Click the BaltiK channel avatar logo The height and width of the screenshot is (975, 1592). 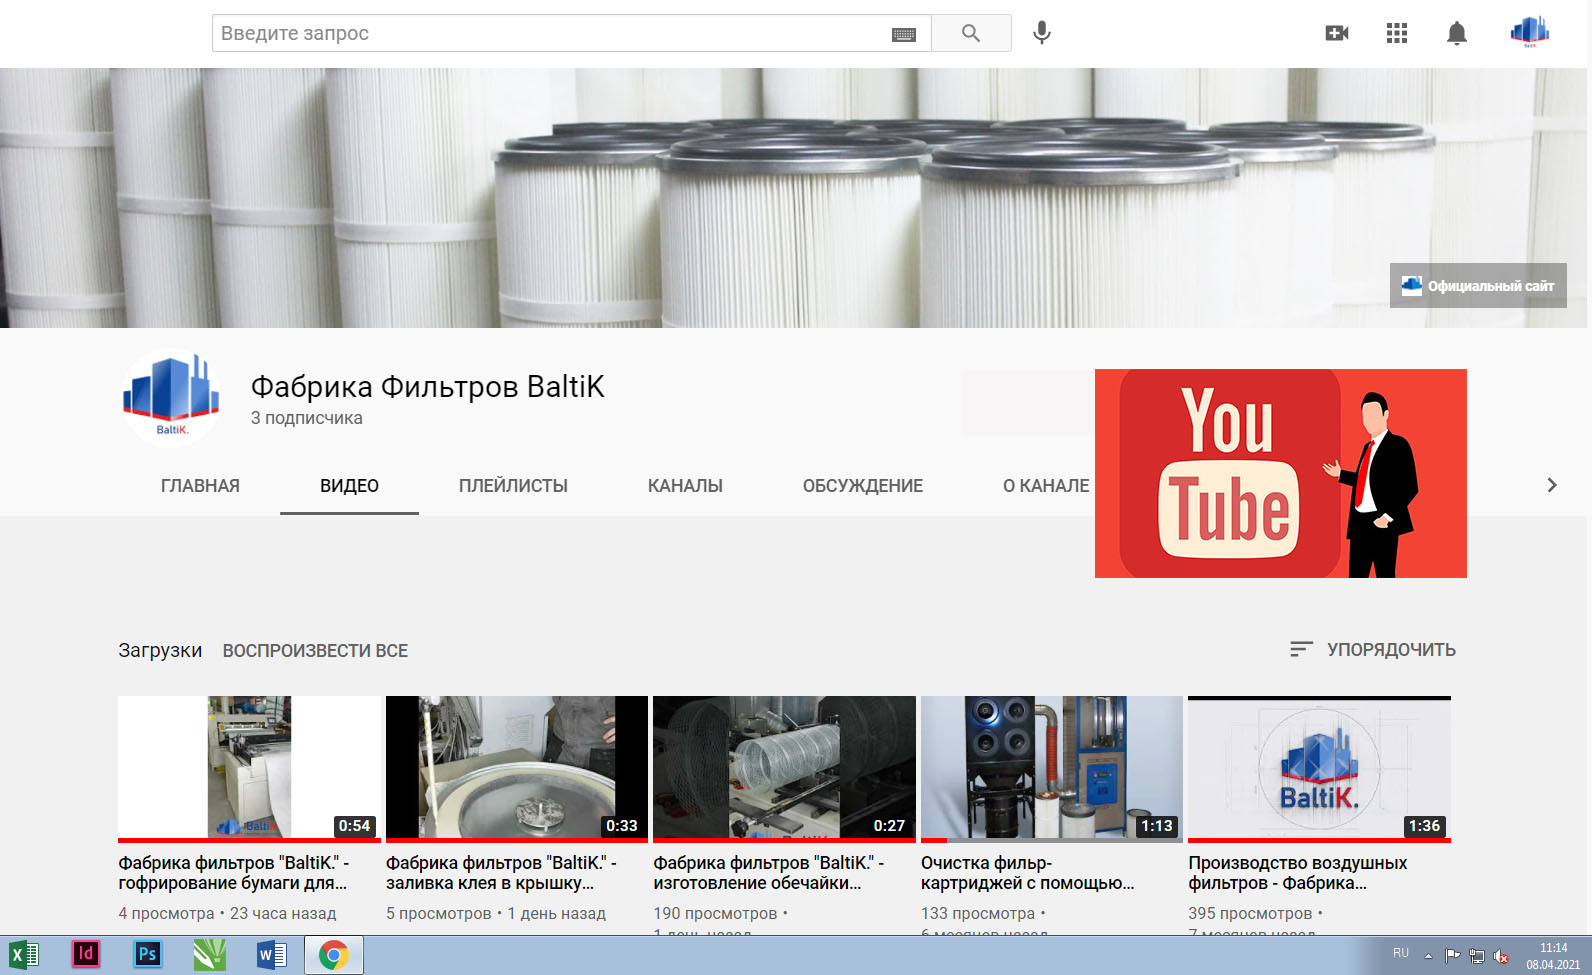click(x=171, y=397)
